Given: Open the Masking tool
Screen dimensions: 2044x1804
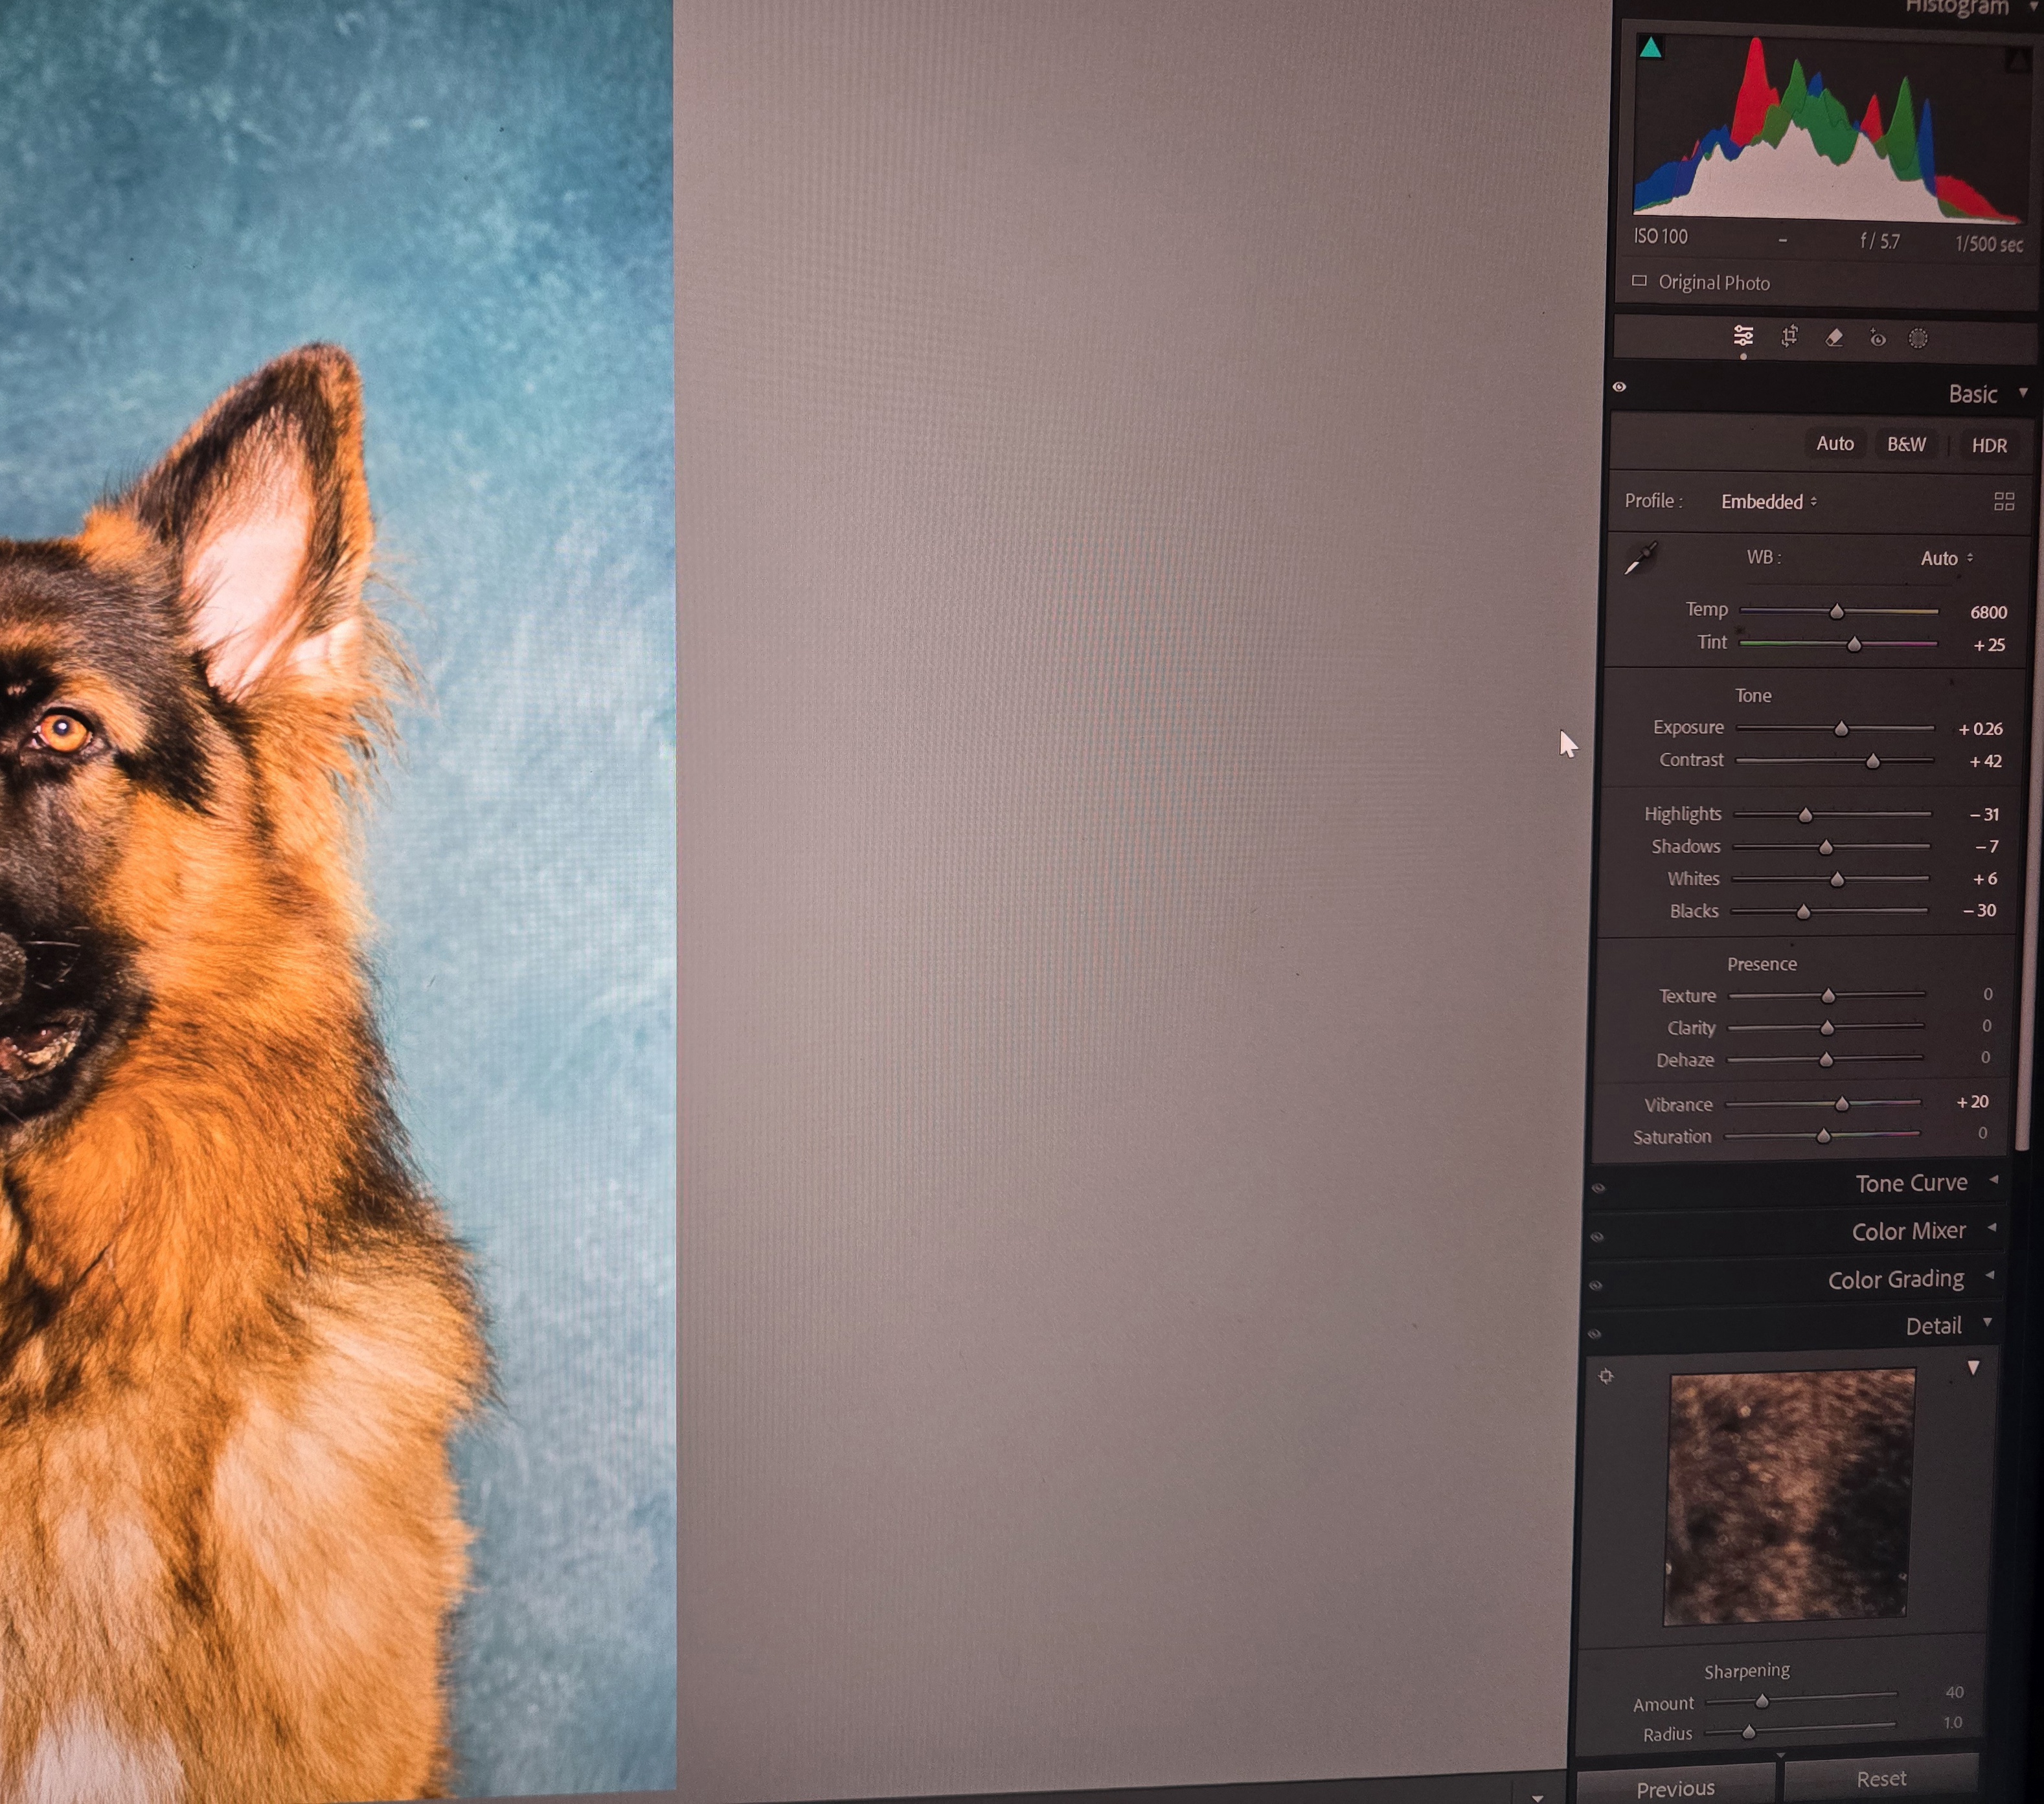Looking at the screenshot, I should 1917,339.
